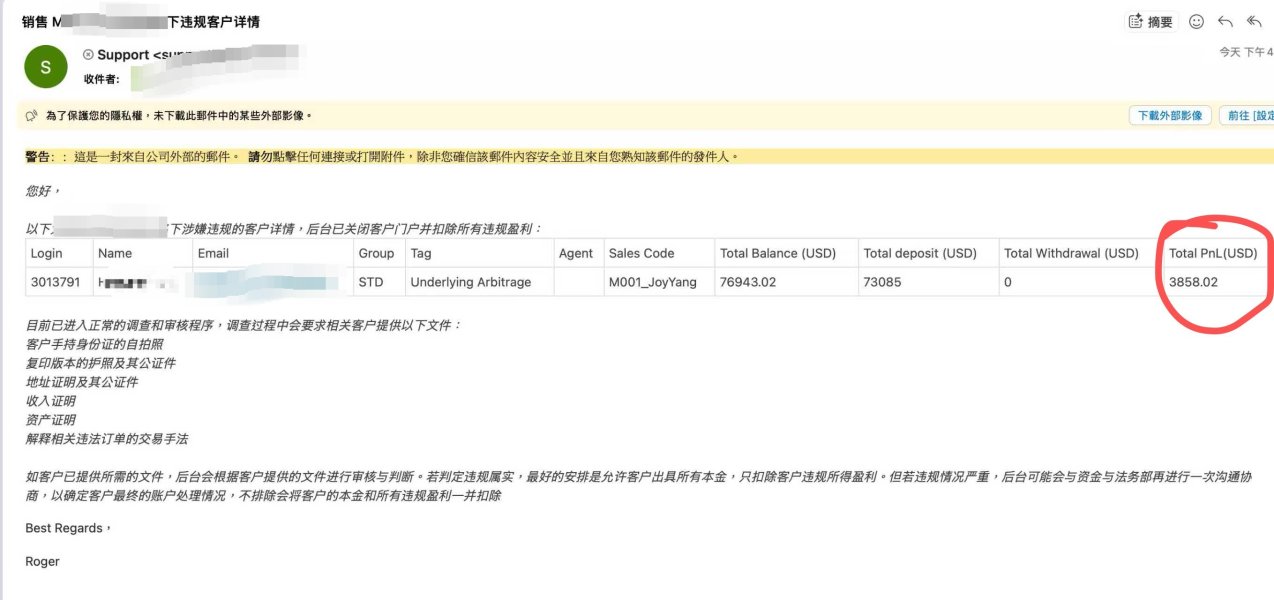Open the emoji reaction icon
1274x600 pixels.
[1196, 22]
